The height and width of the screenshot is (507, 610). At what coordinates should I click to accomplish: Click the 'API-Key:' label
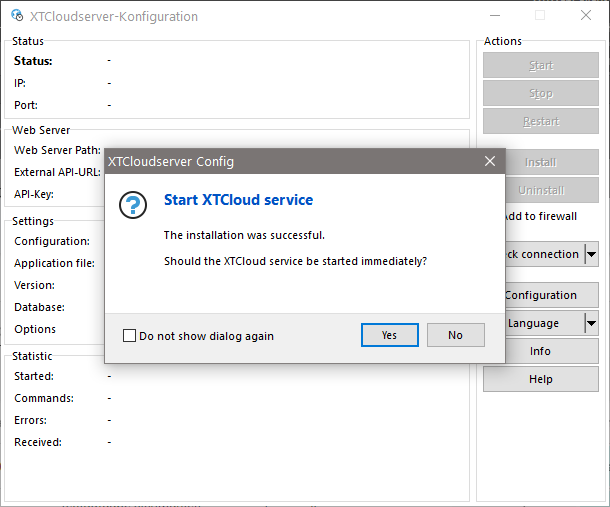(34, 194)
